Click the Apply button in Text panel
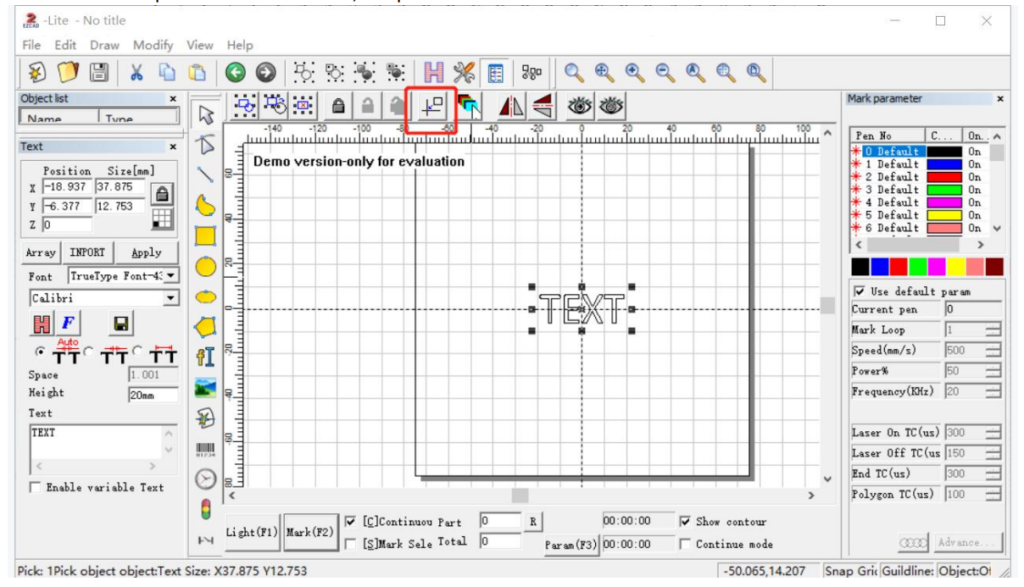The image size is (1024, 587). [x=146, y=252]
